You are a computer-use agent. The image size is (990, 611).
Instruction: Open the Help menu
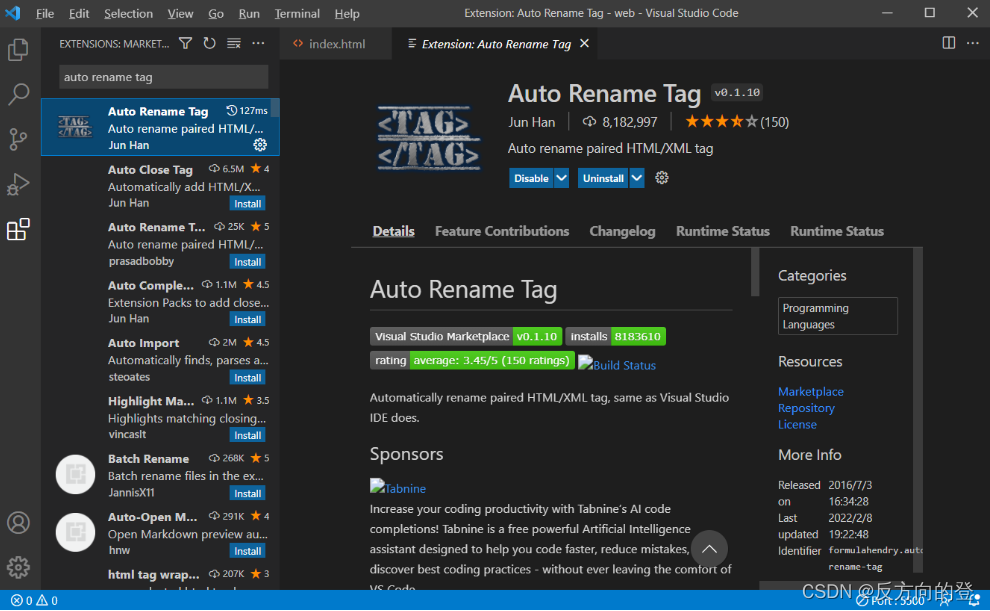point(347,13)
